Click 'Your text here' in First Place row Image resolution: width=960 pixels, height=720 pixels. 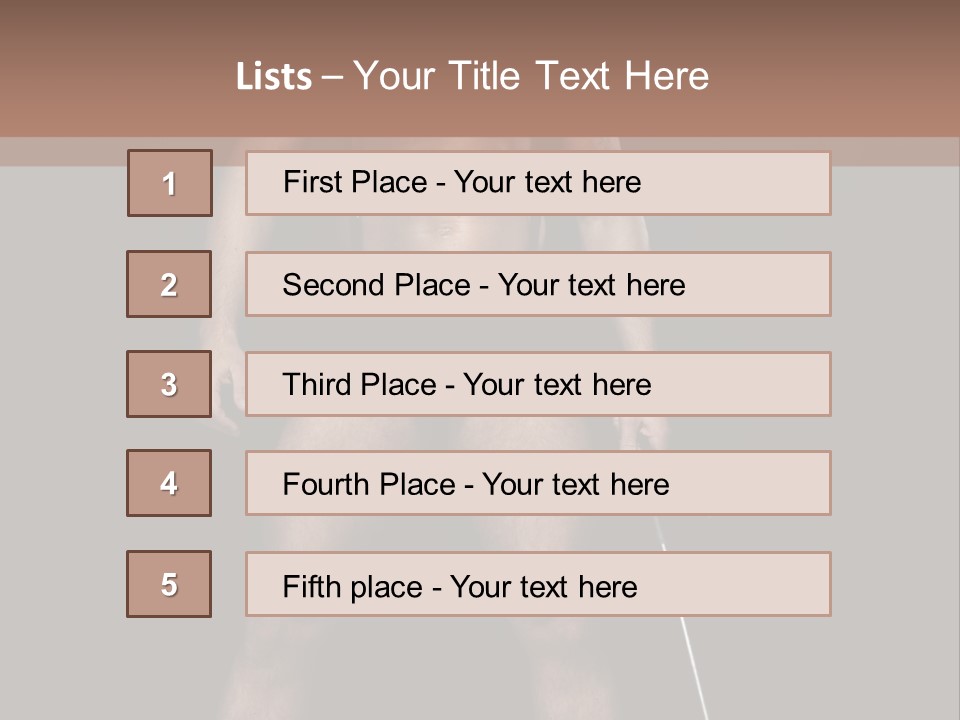point(548,182)
